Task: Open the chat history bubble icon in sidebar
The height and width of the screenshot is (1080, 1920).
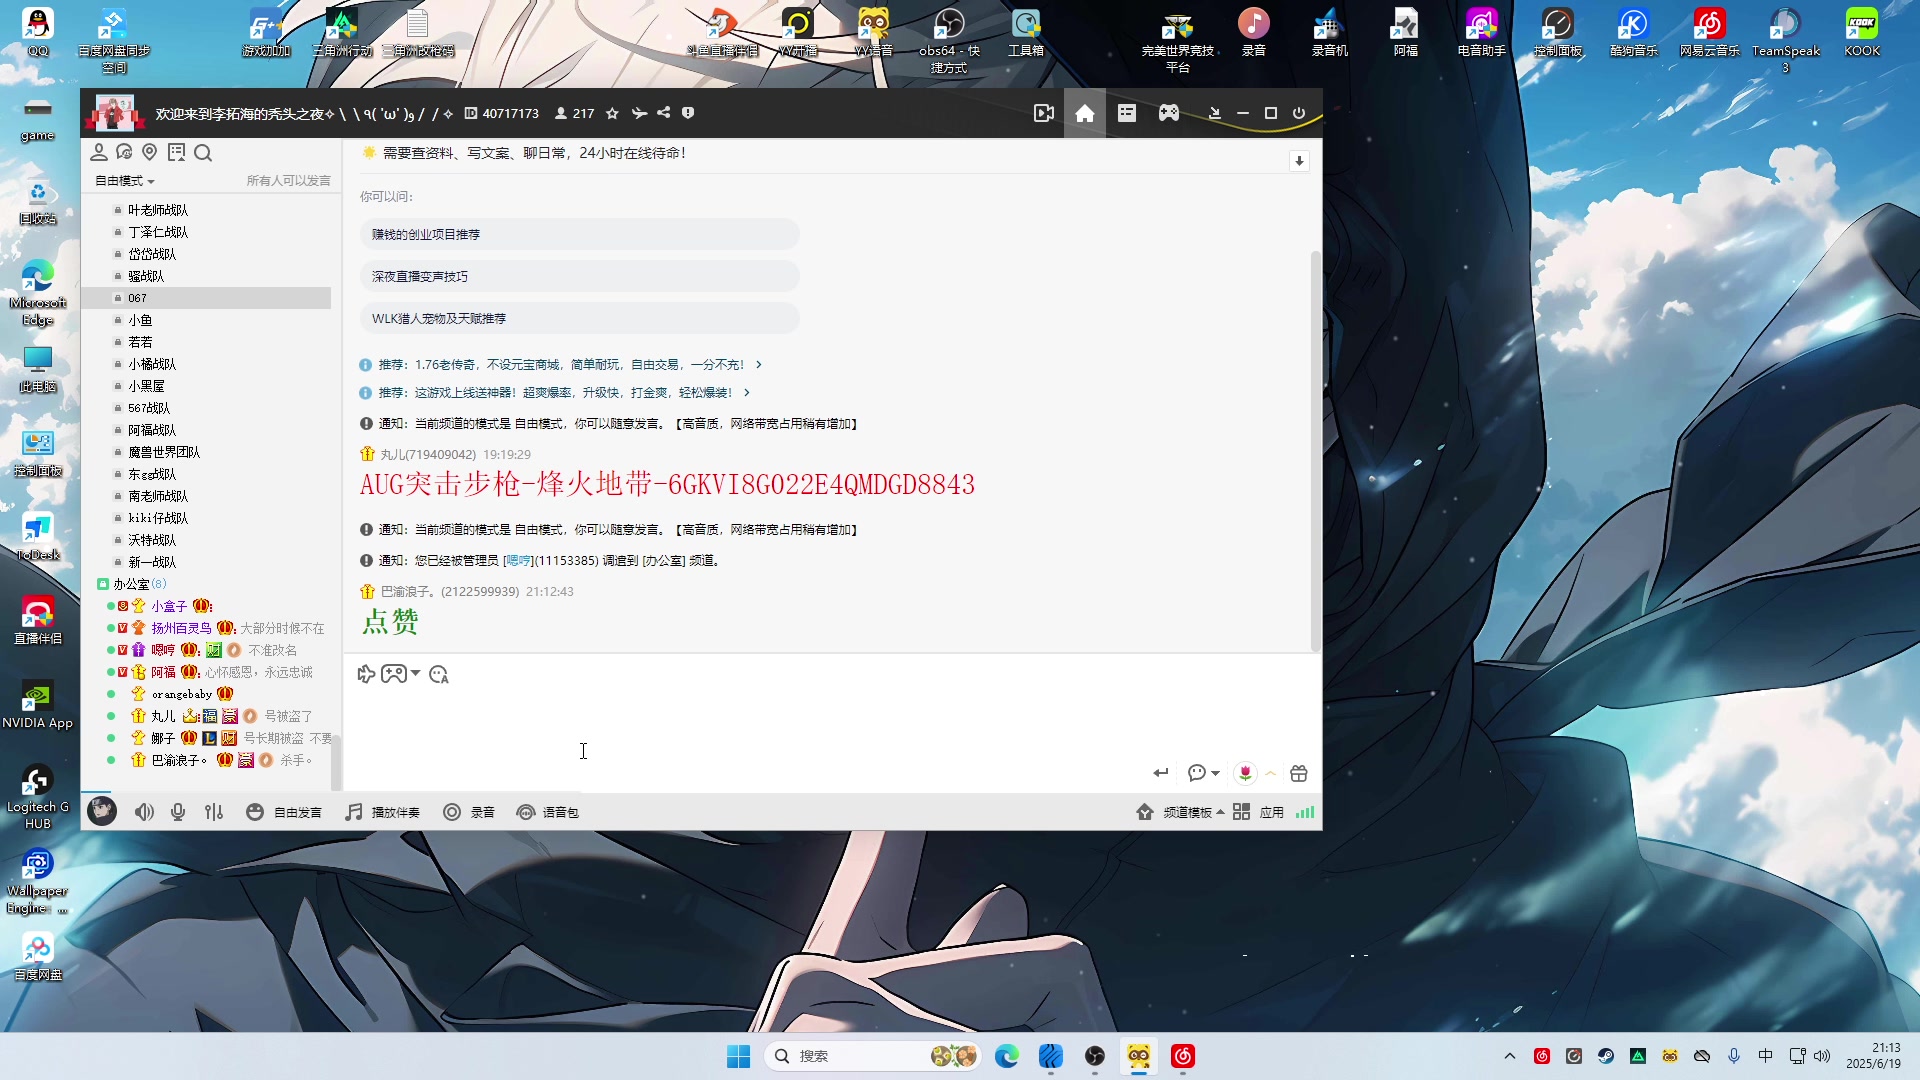Action: (124, 152)
